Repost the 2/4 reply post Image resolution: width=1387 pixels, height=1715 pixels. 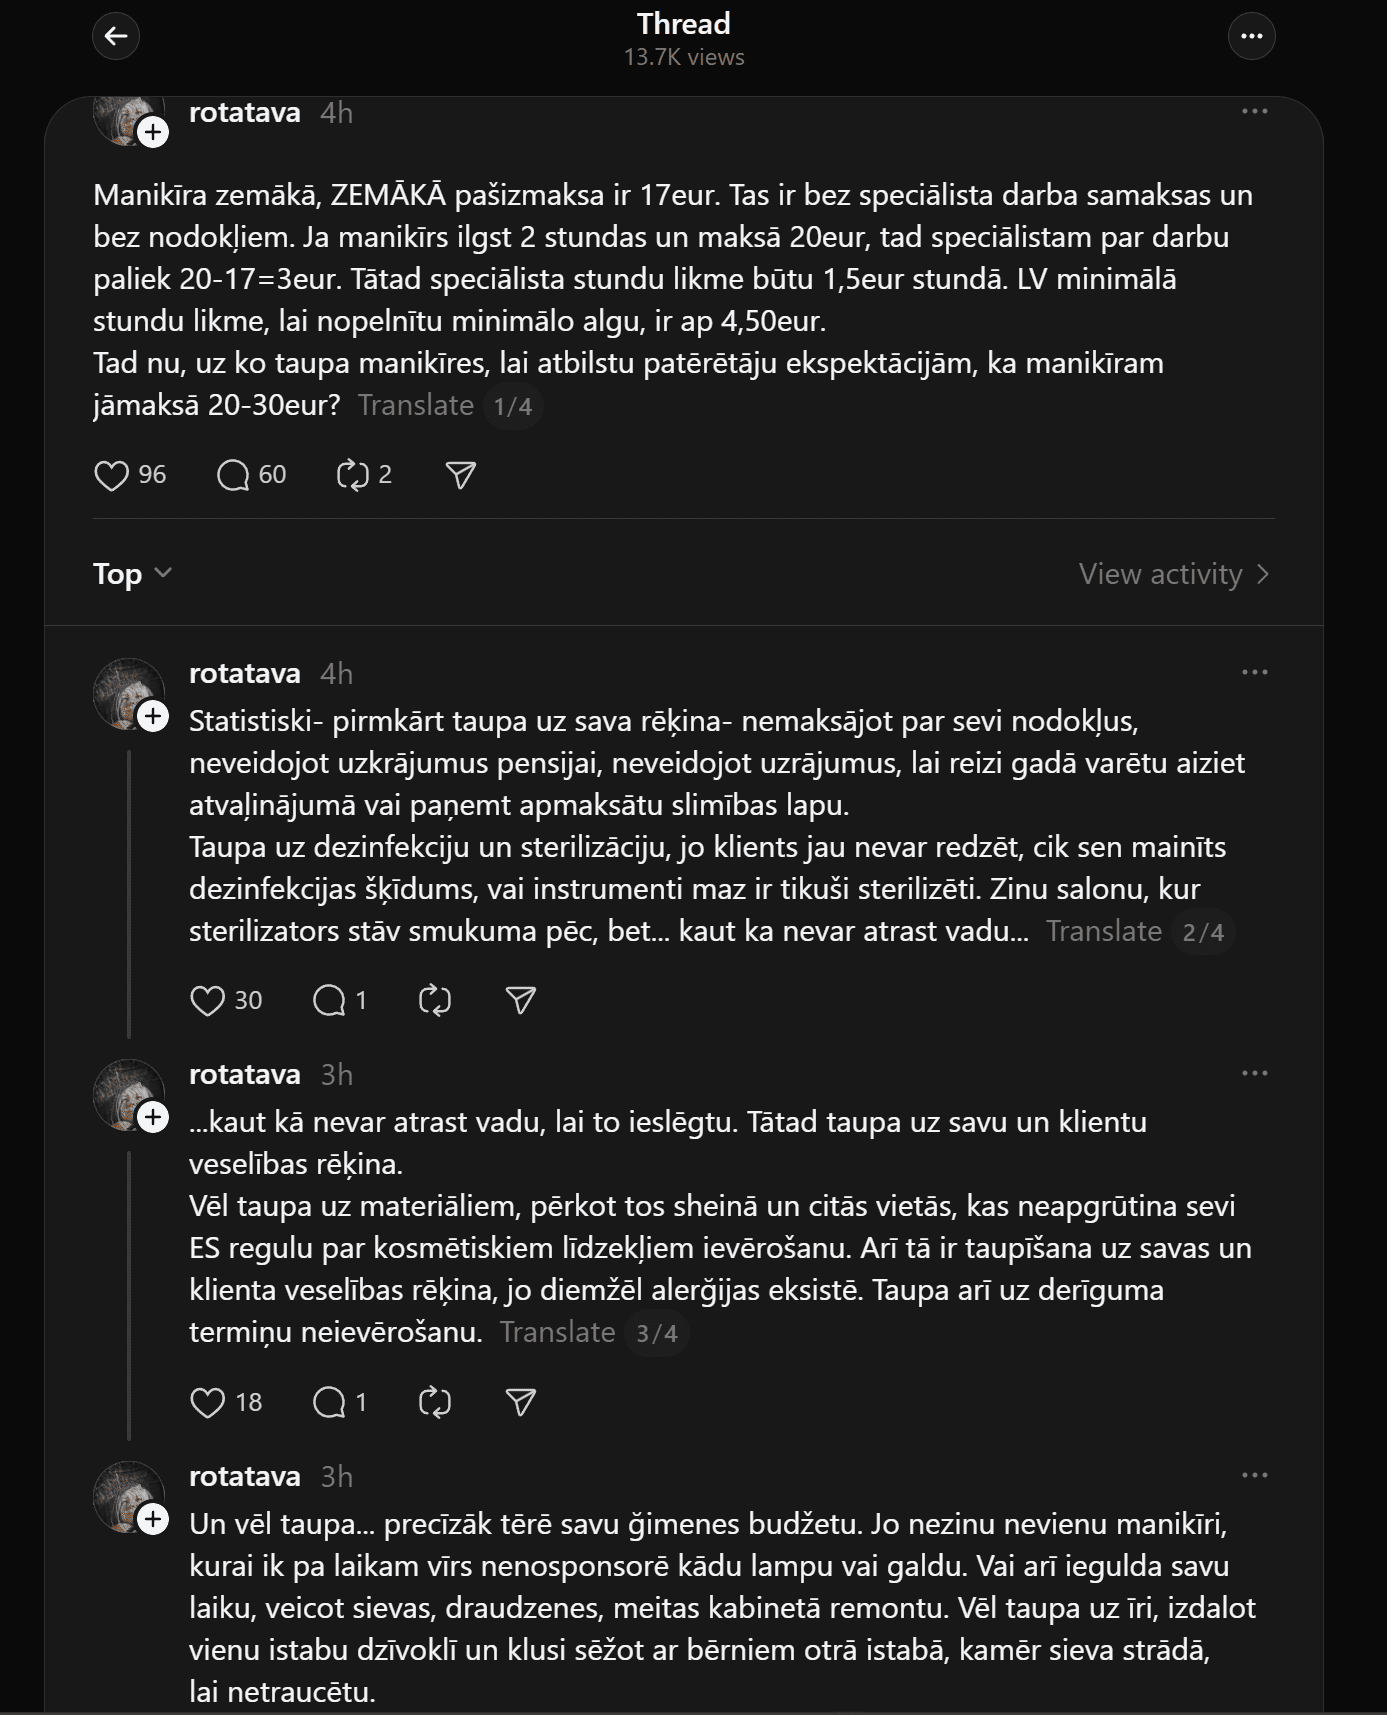point(435,1001)
